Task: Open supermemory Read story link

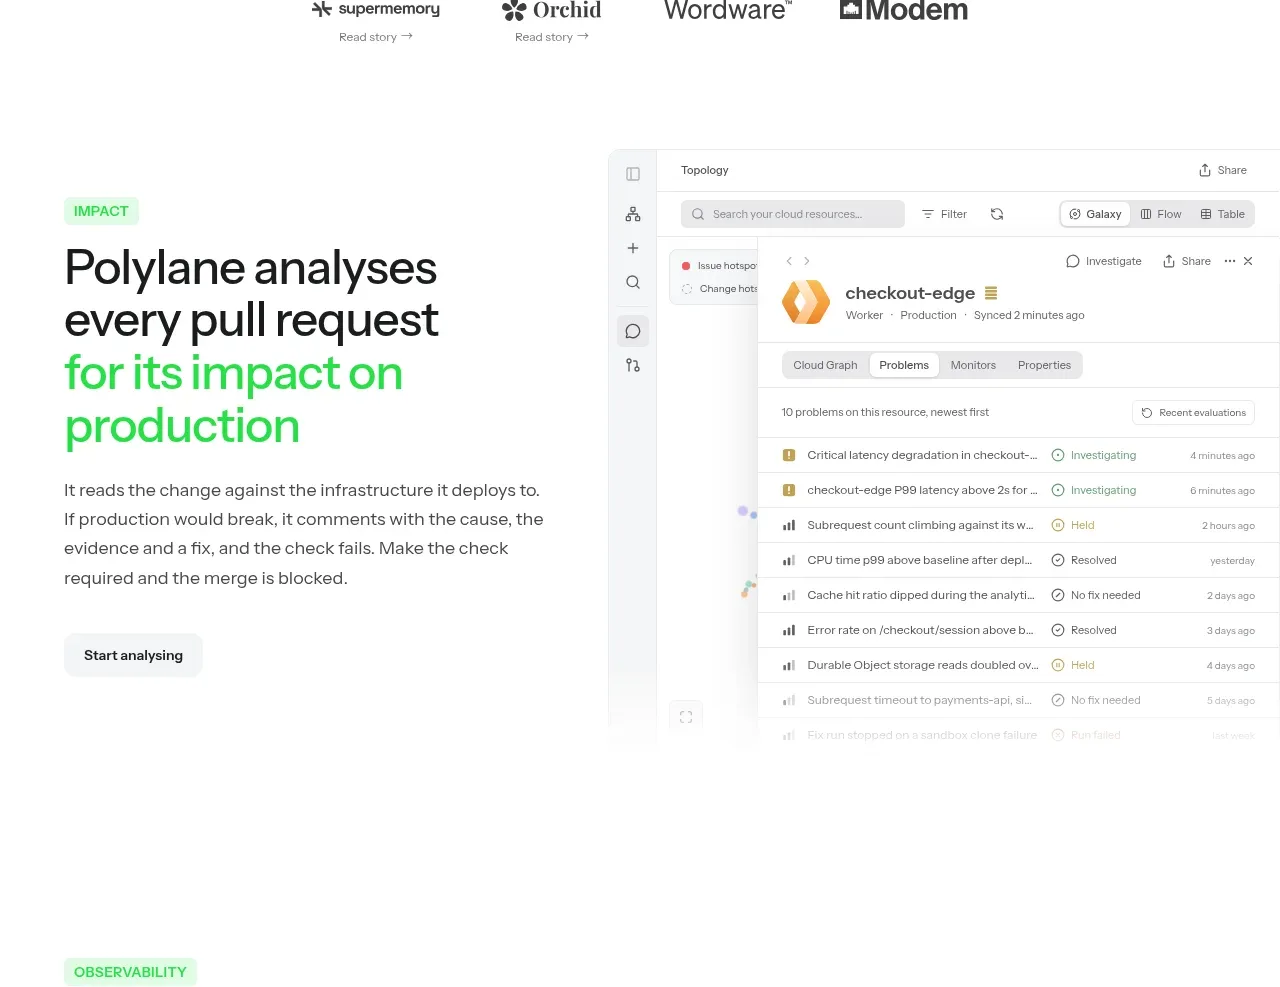Action: coord(376,37)
